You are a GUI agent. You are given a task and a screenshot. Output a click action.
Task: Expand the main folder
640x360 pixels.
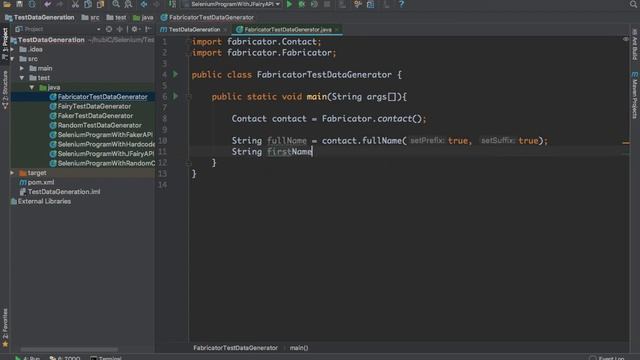(x=22, y=68)
